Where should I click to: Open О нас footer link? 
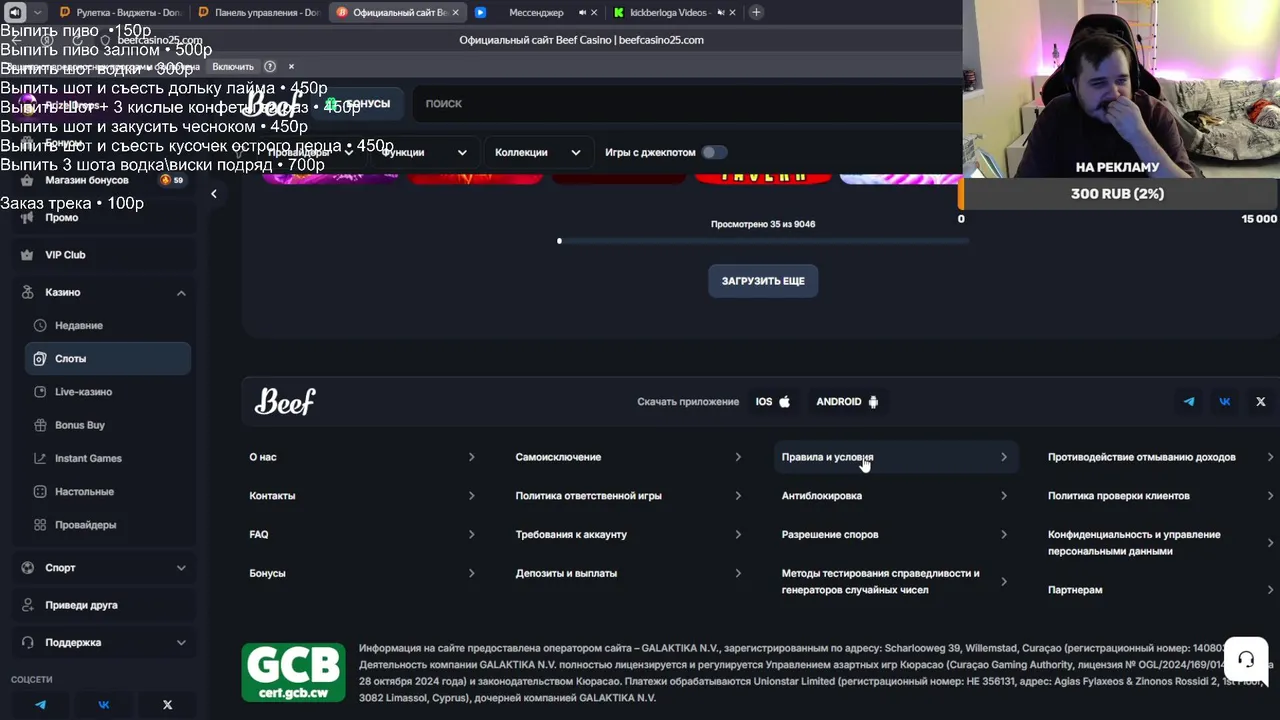click(x=362, y=457)
